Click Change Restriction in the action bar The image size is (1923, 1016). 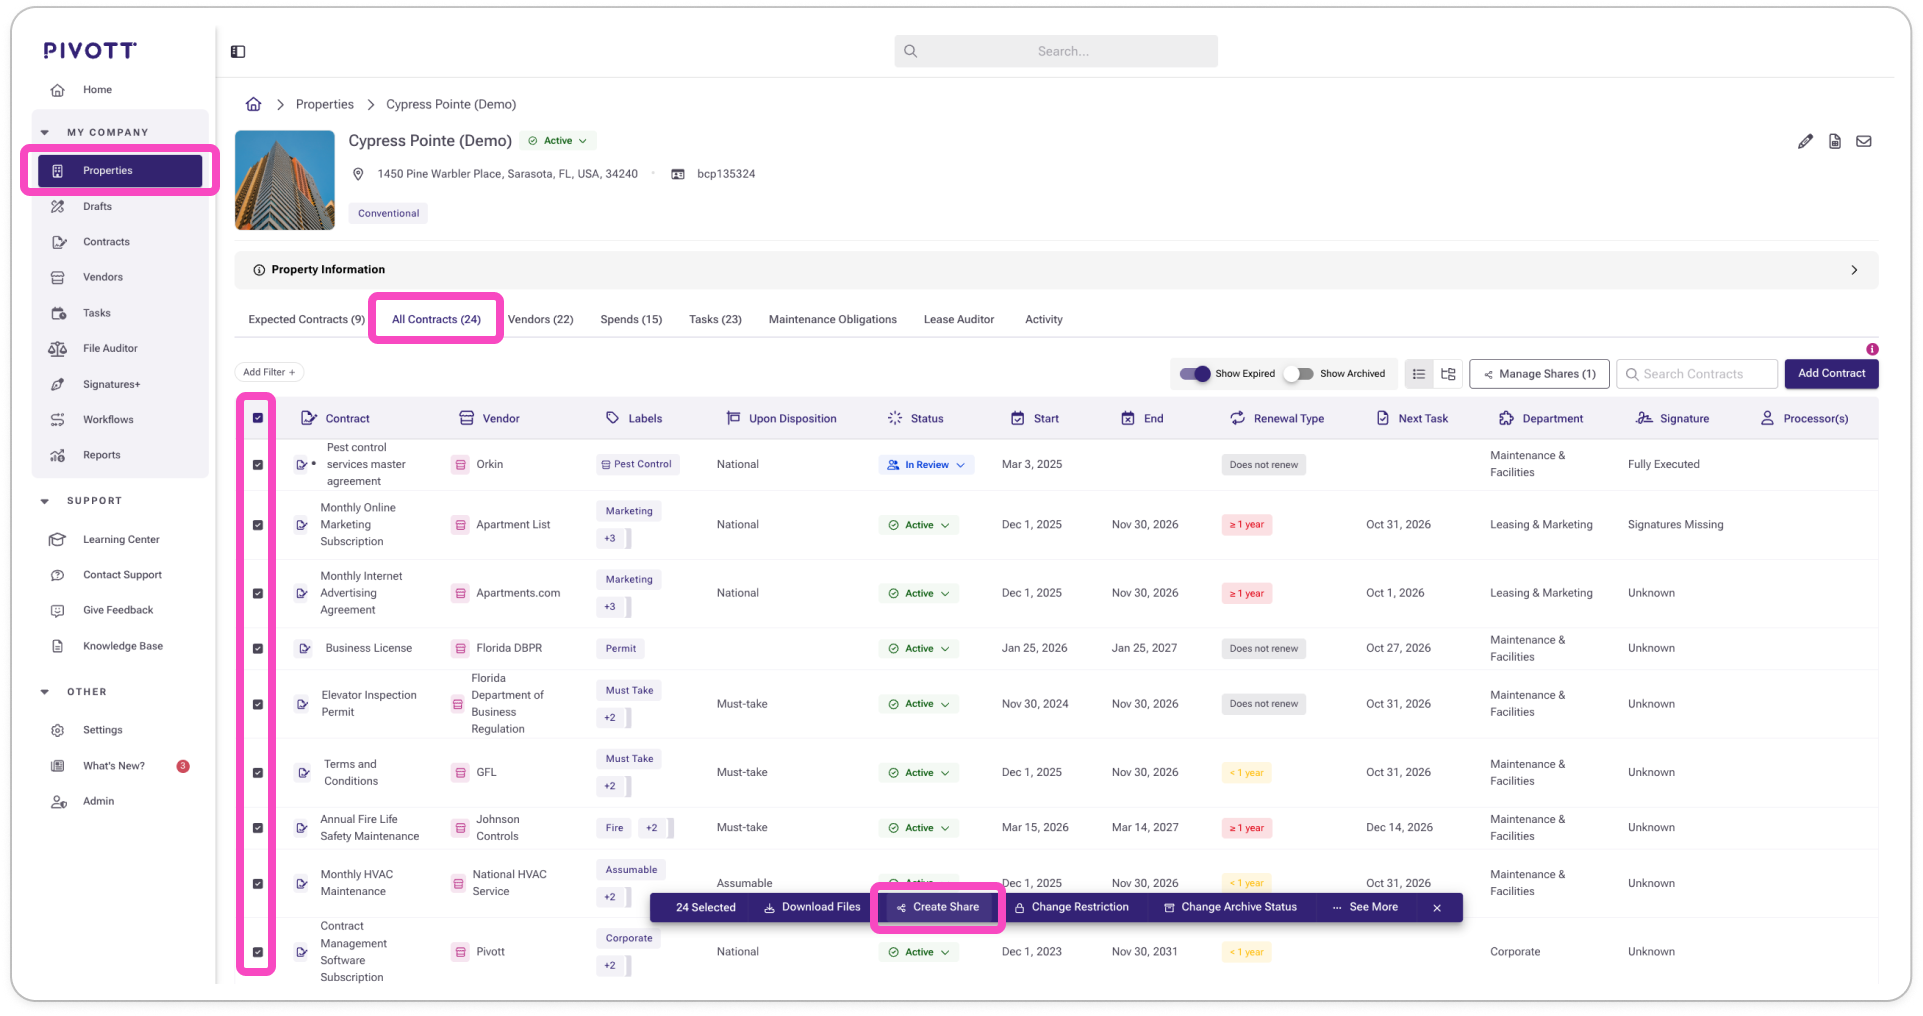(1071, 908)
